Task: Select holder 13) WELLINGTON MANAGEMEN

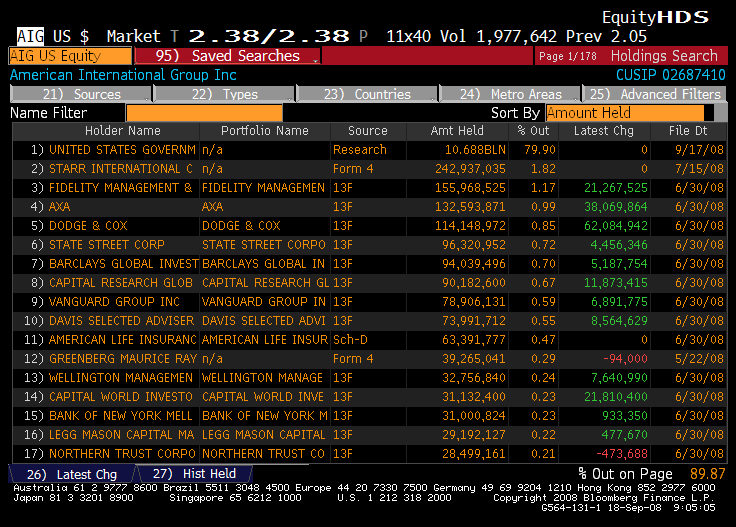Action: [108, 378]
